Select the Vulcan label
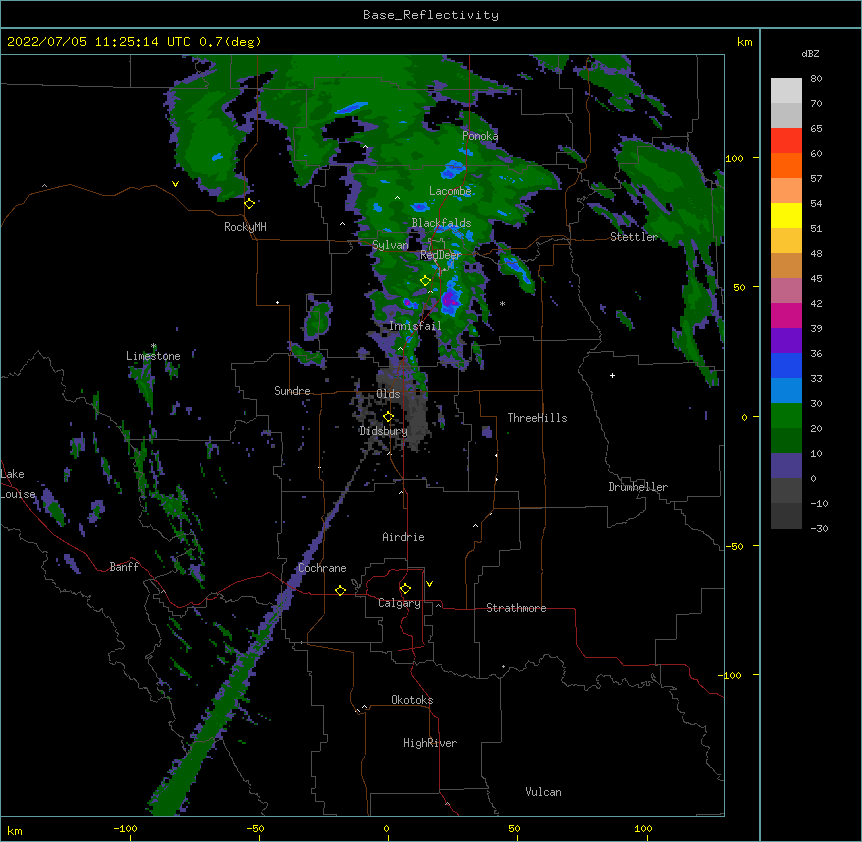862x842 pixels. [x=543, y=792]
